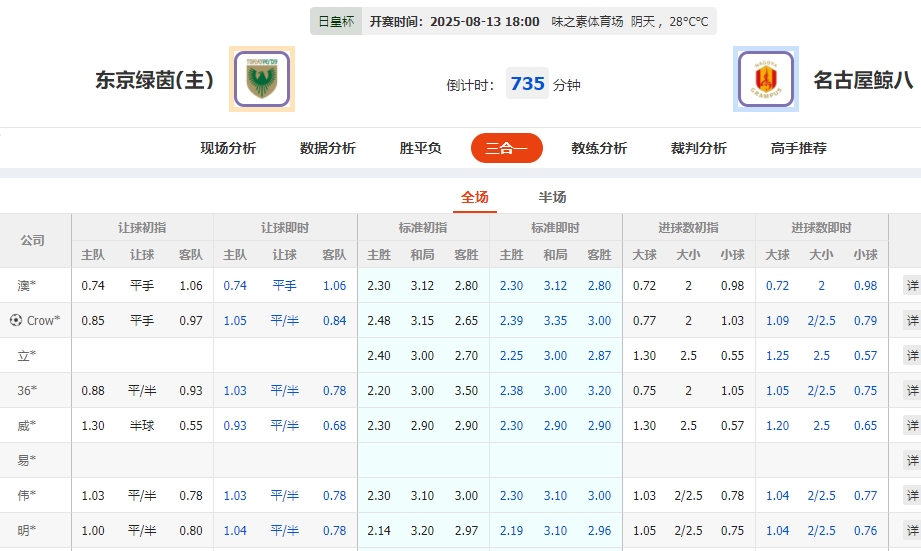The height and width of the screenshot is (551, 921).
Task: Click the soccer ball icon beside Crow*
Action: 15,320
